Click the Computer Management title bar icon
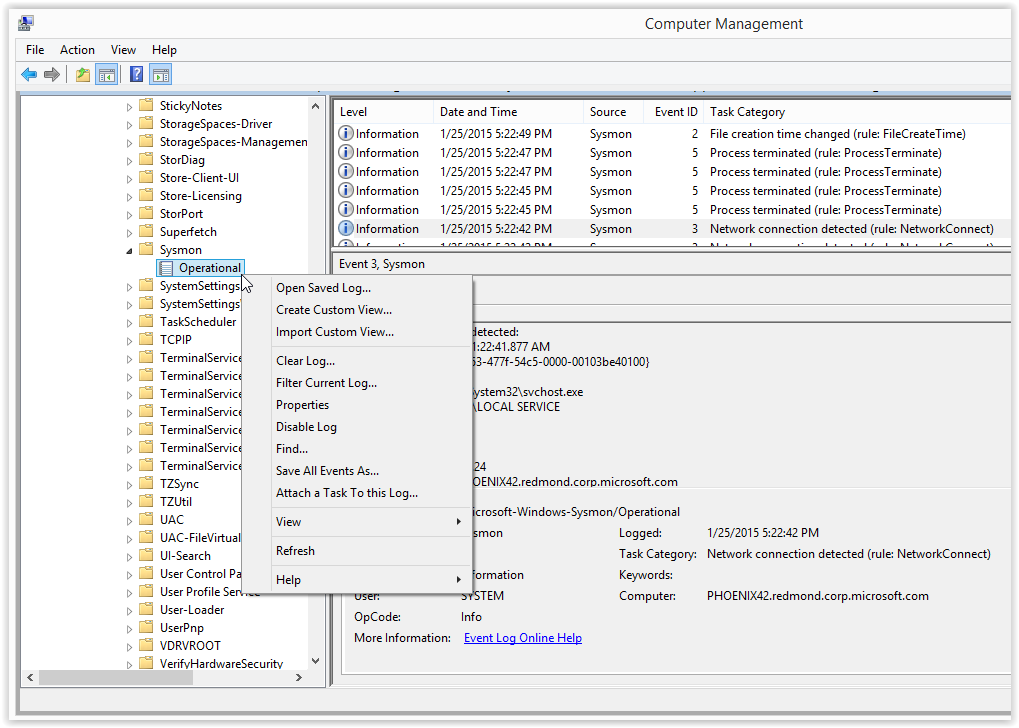This screenshot has height=728, width=1019. 26,23
